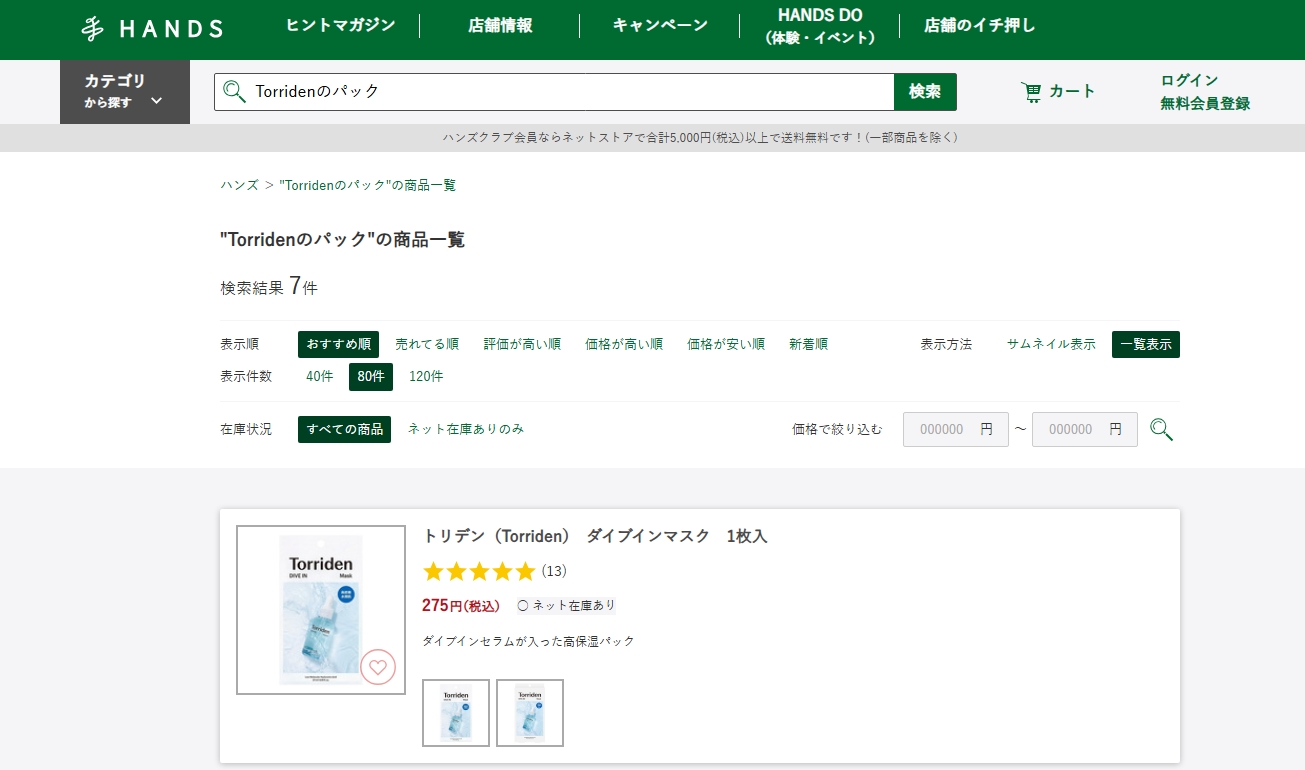
Task: Click the ログイン link
Action: point(1189,80)
